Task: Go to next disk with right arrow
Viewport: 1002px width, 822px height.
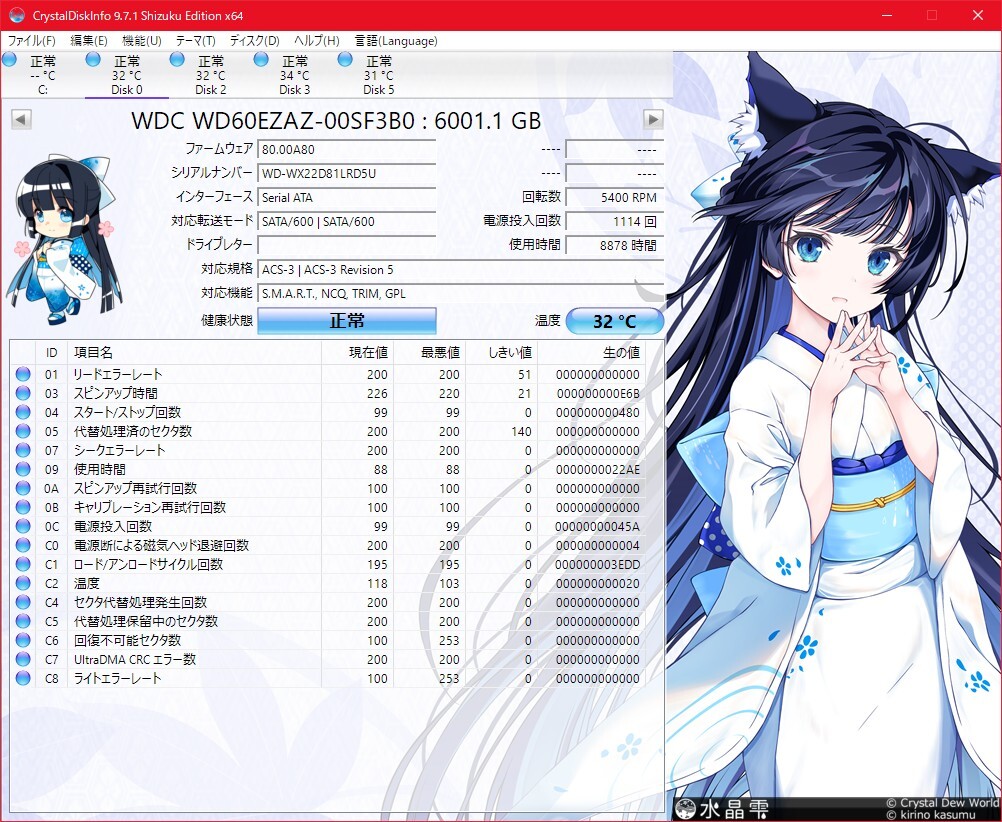Action: (x=653, y=120)
